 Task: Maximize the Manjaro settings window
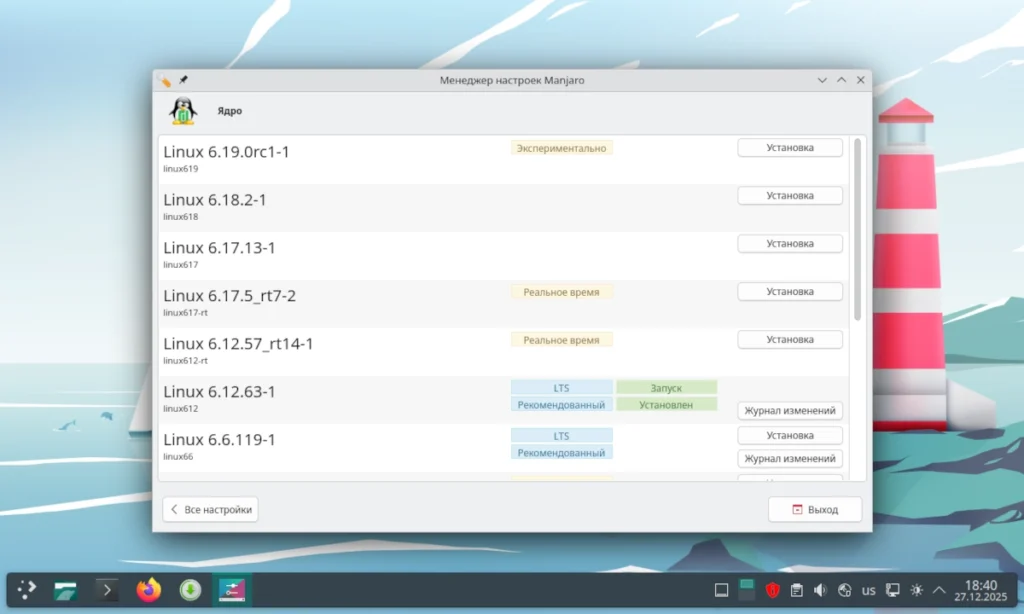pos(841,80)
